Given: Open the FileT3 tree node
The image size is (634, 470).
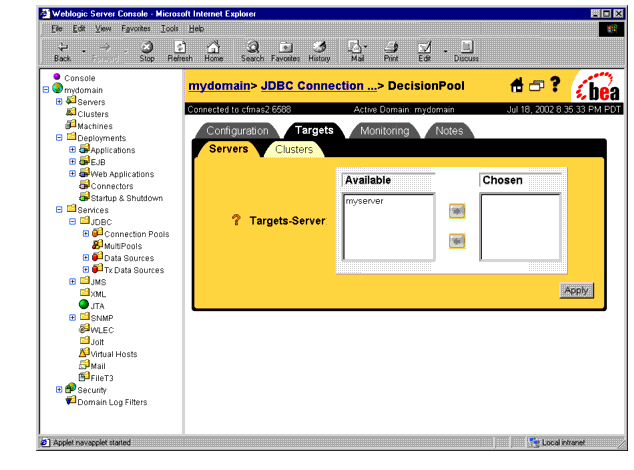Looking at the screenshot, I should [102, 378].
